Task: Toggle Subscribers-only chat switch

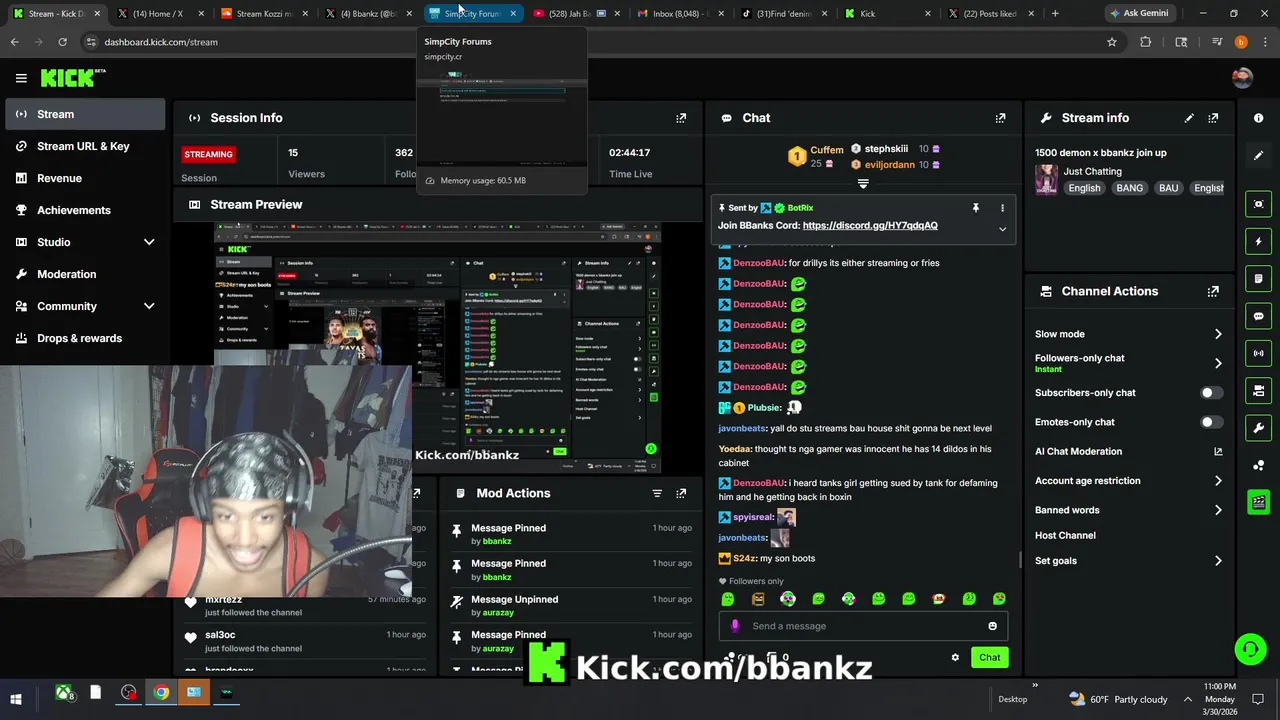Action: pos(1211,393)
